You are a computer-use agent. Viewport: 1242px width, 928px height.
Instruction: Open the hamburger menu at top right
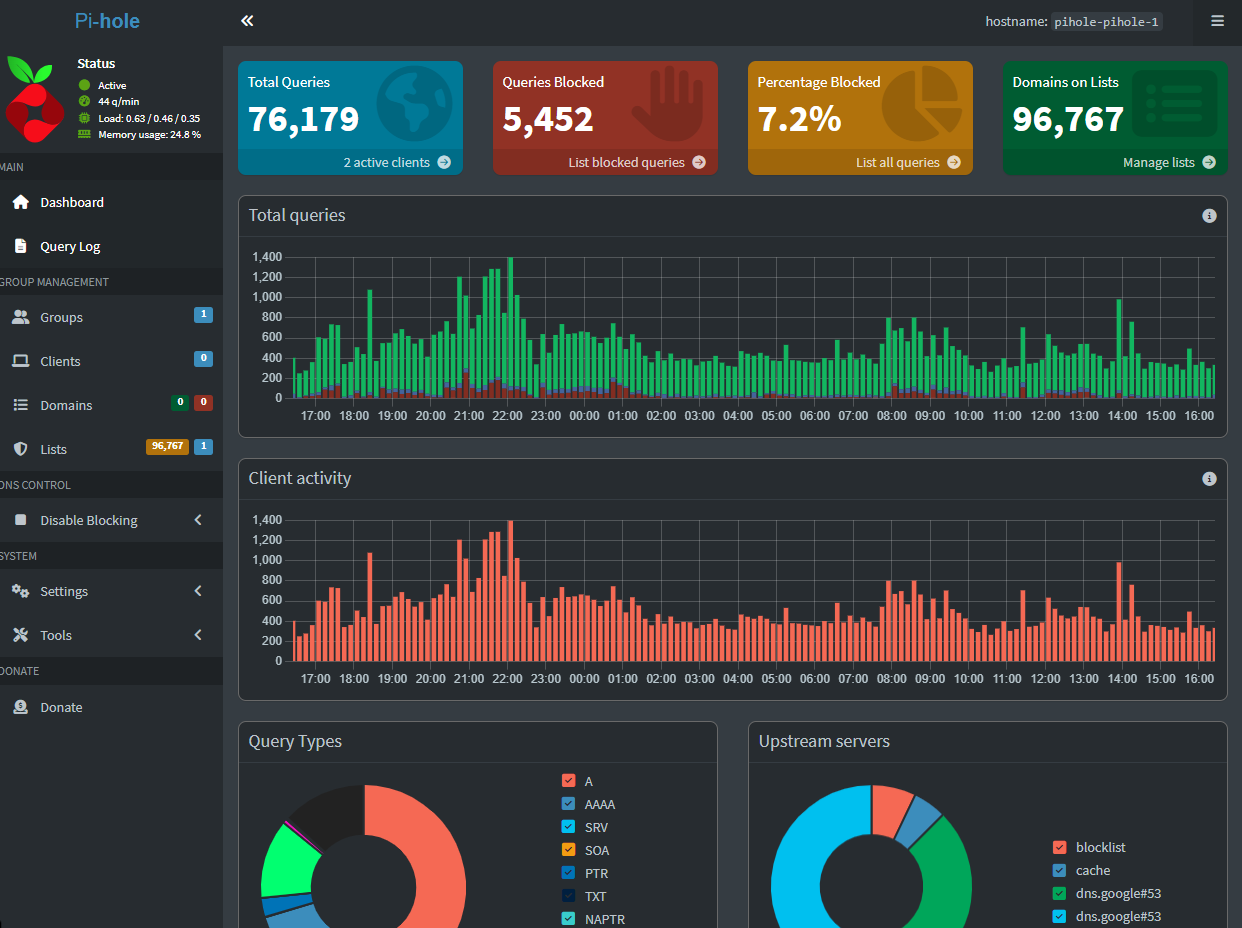(1217, 21)
